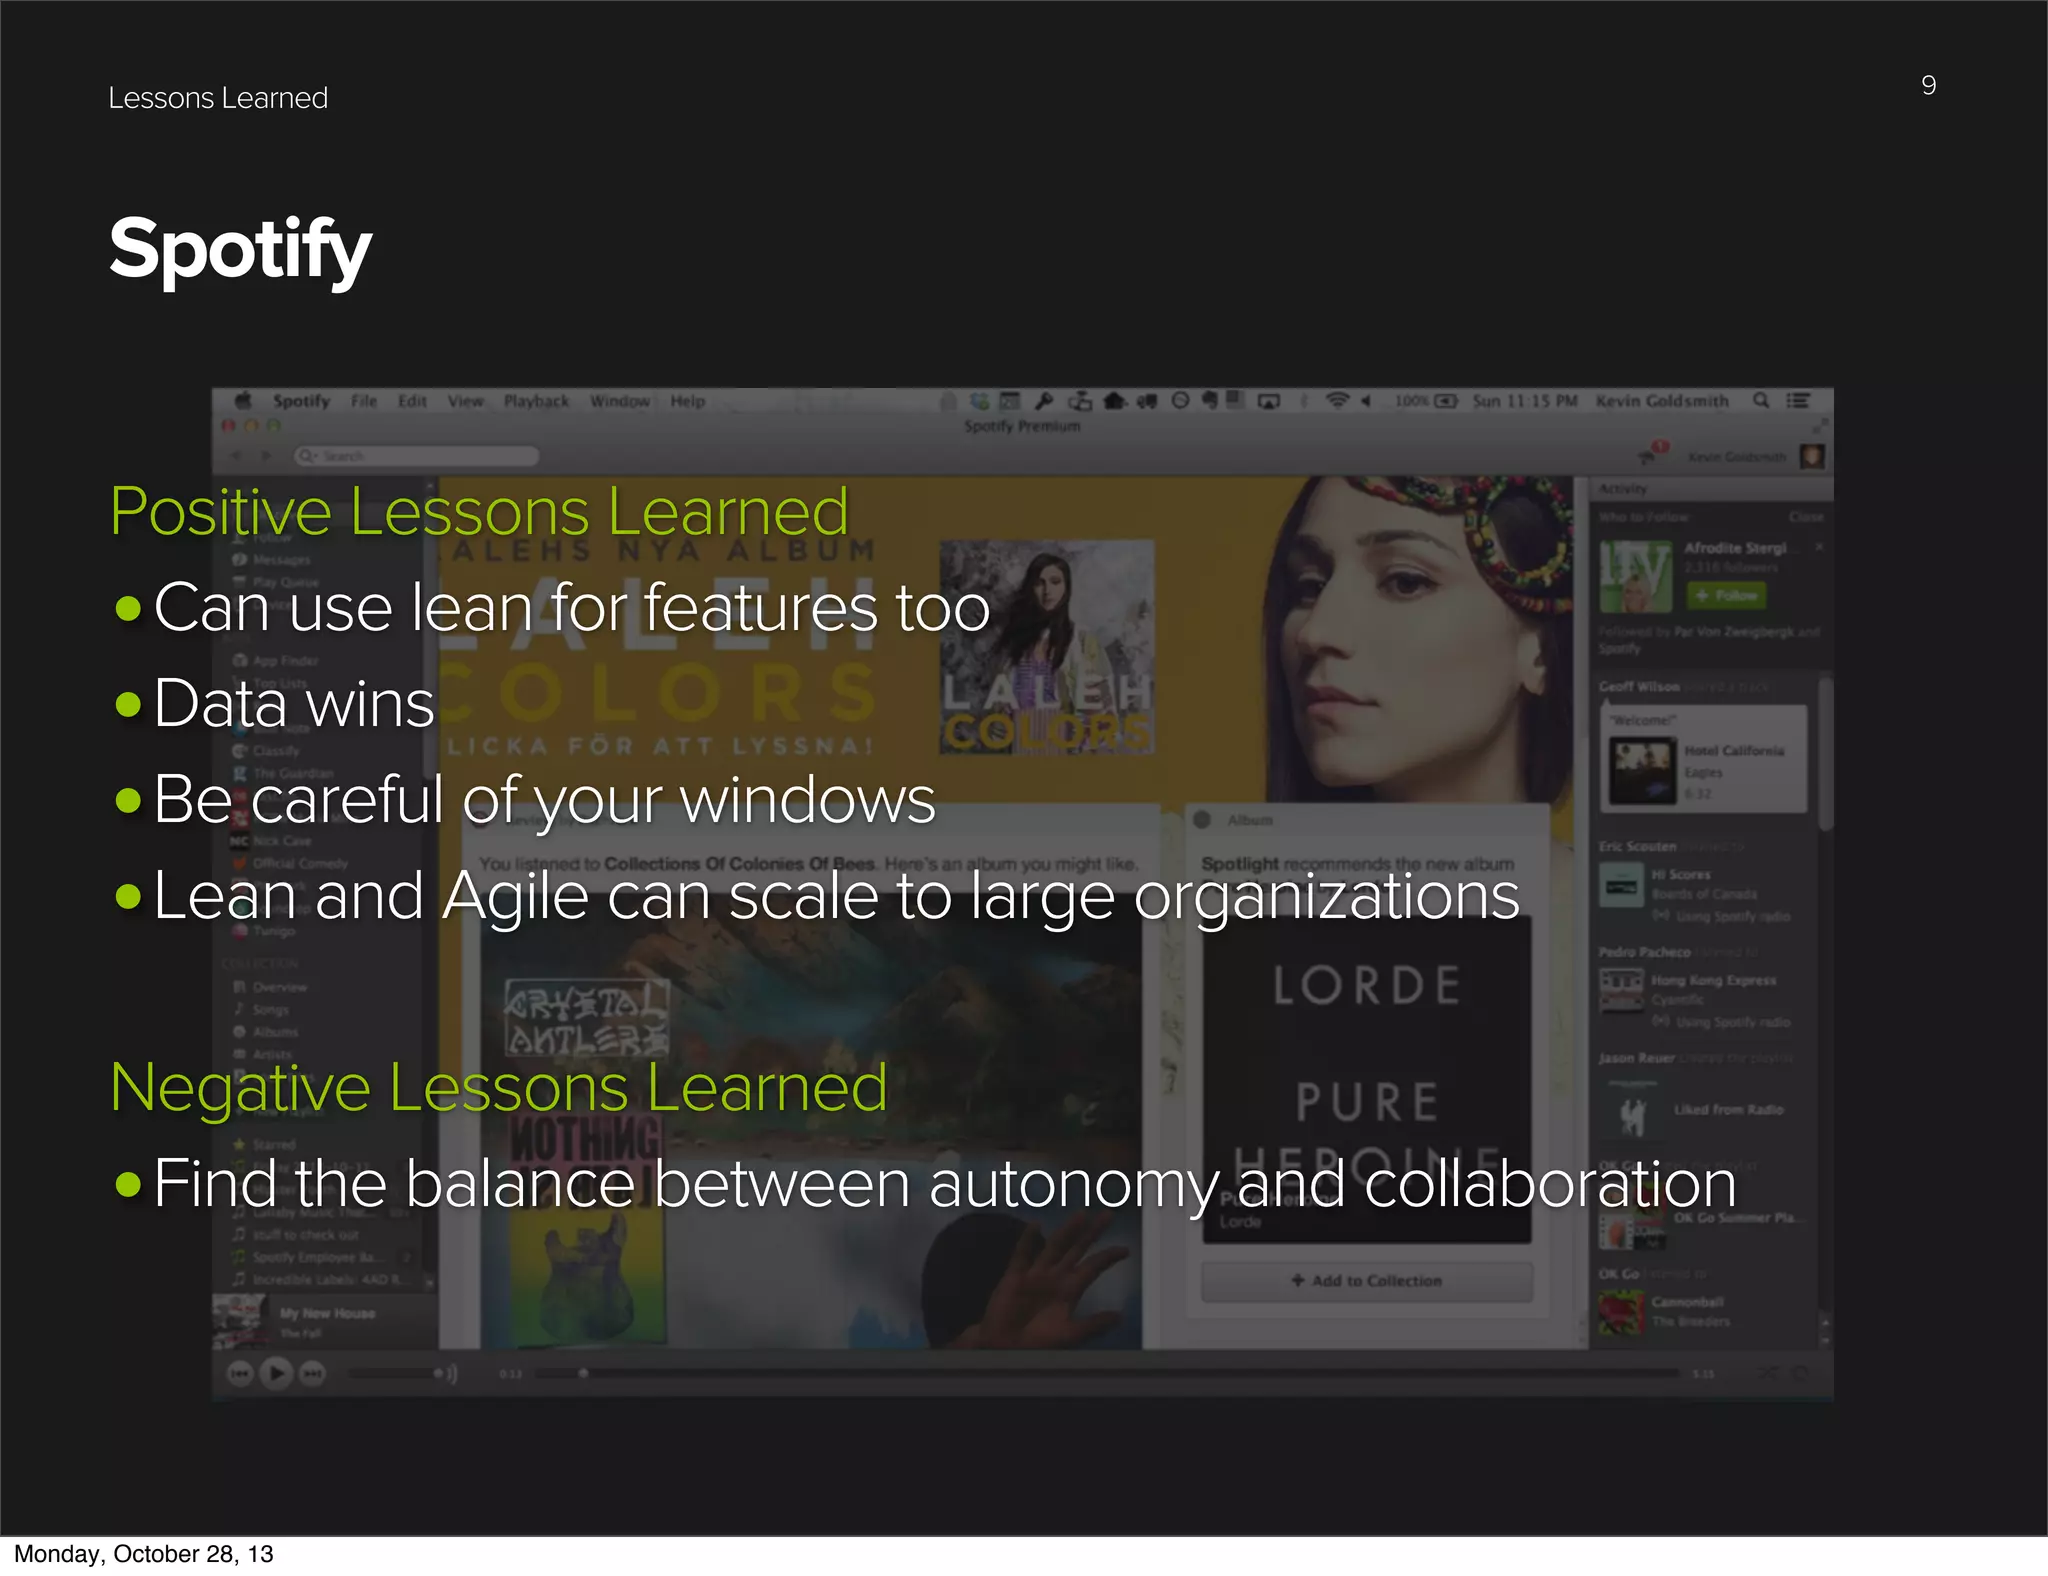Play the current track
Viewport: 2048px width, 1576px height.
[277, 1374]
